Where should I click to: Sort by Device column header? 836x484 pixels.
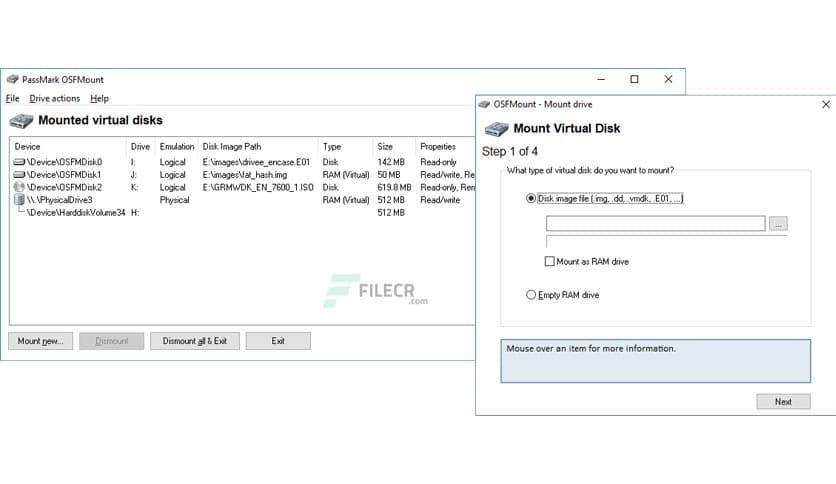(x=68, y=147)
